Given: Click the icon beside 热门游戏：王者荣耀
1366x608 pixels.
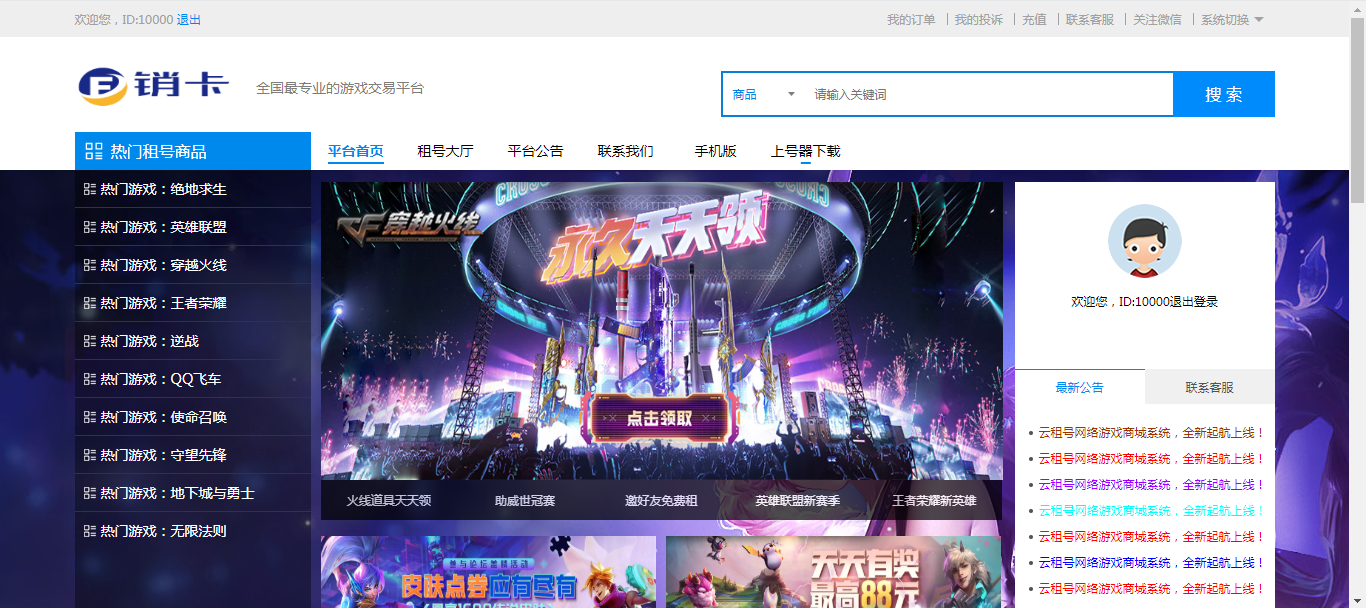Looking at the screenshot, I should point(90,303).
